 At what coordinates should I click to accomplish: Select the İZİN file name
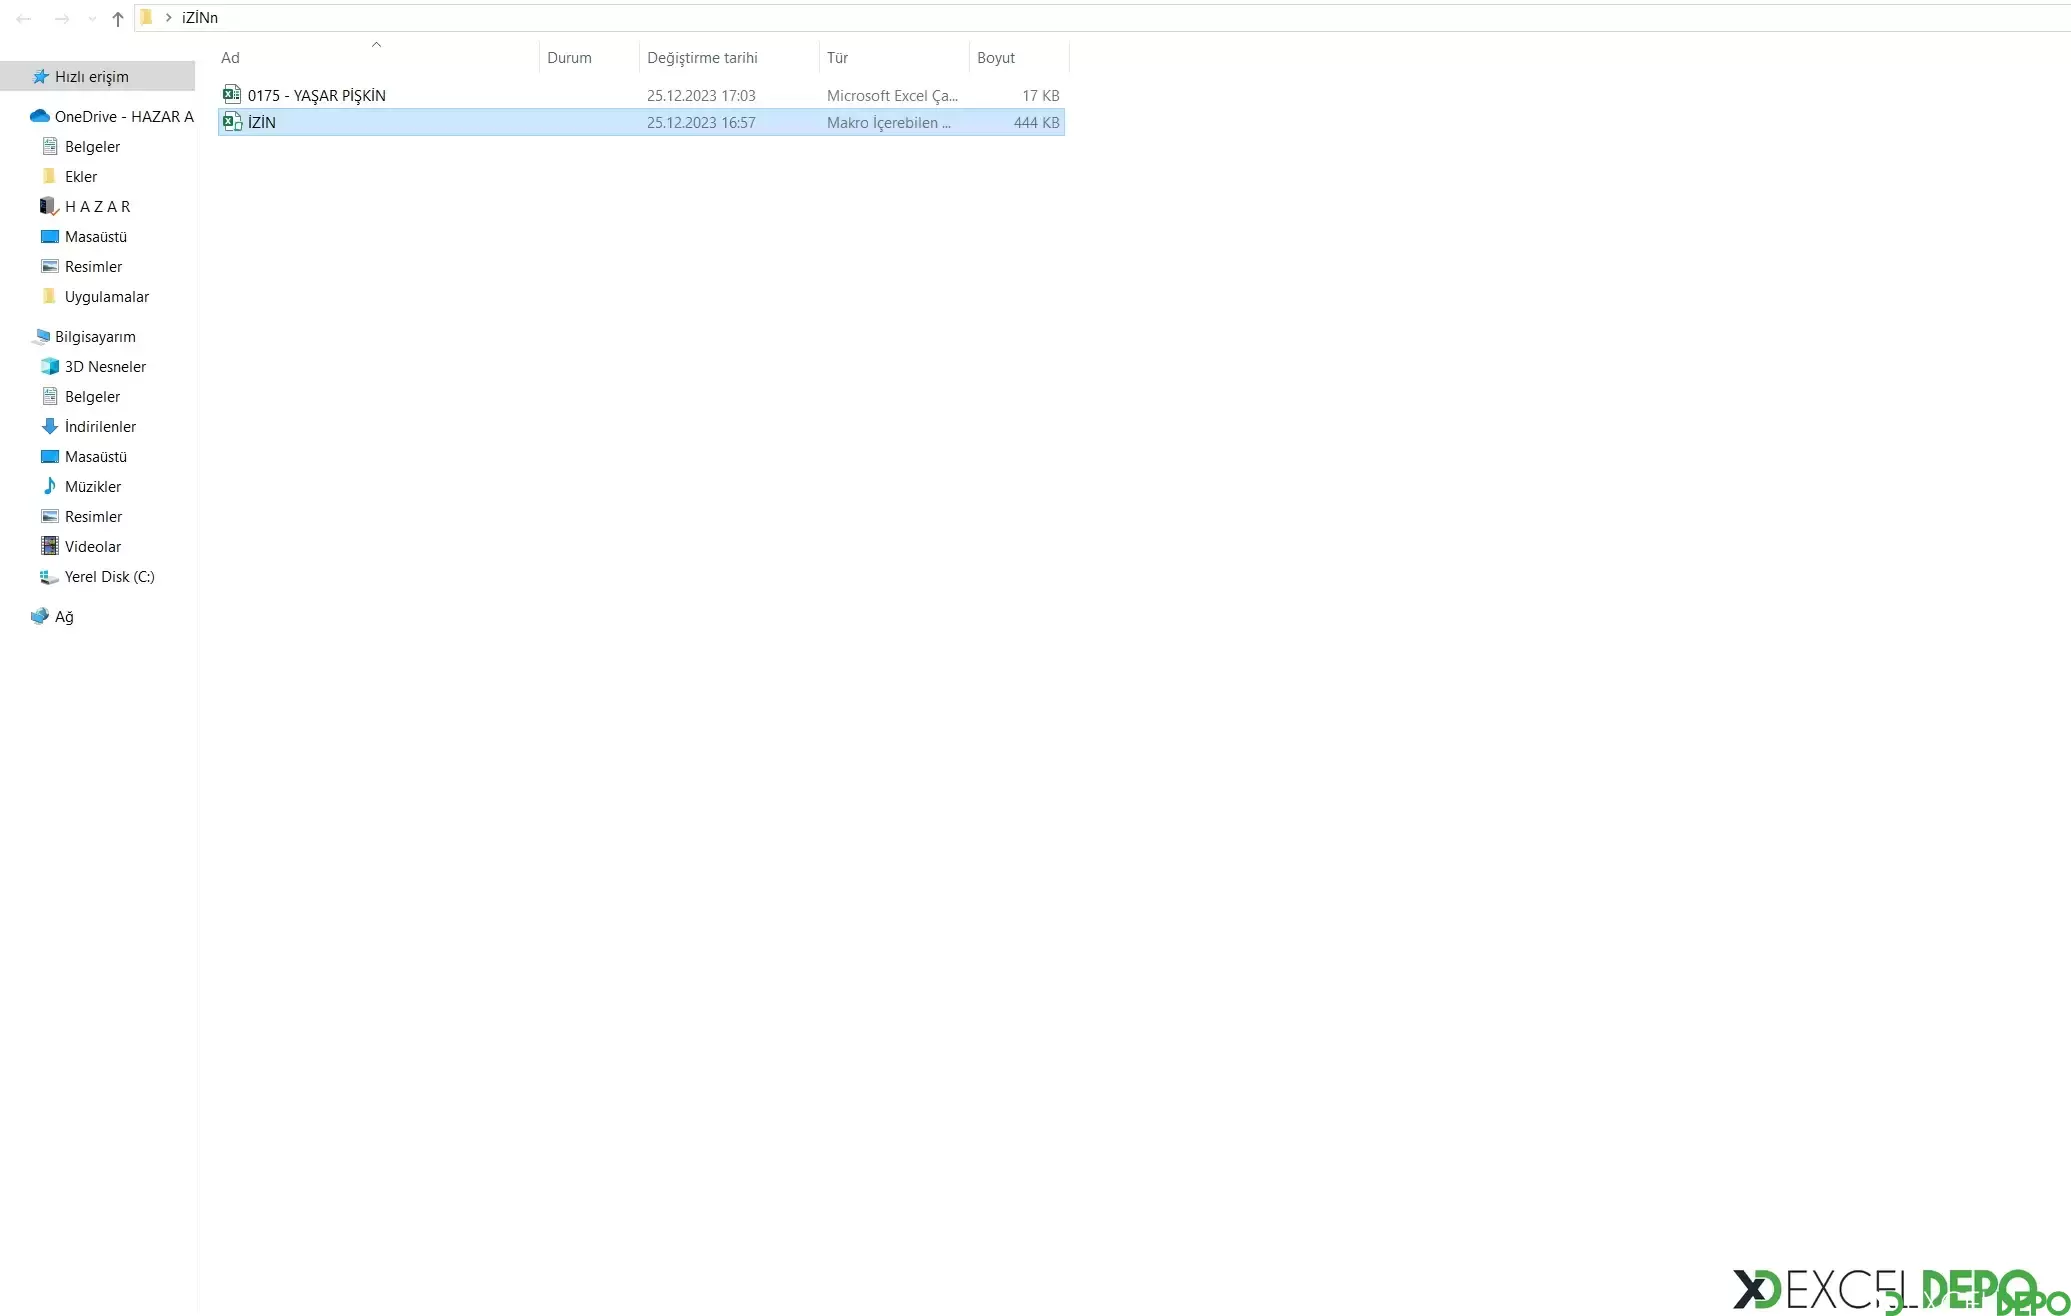tap(262, 122)
